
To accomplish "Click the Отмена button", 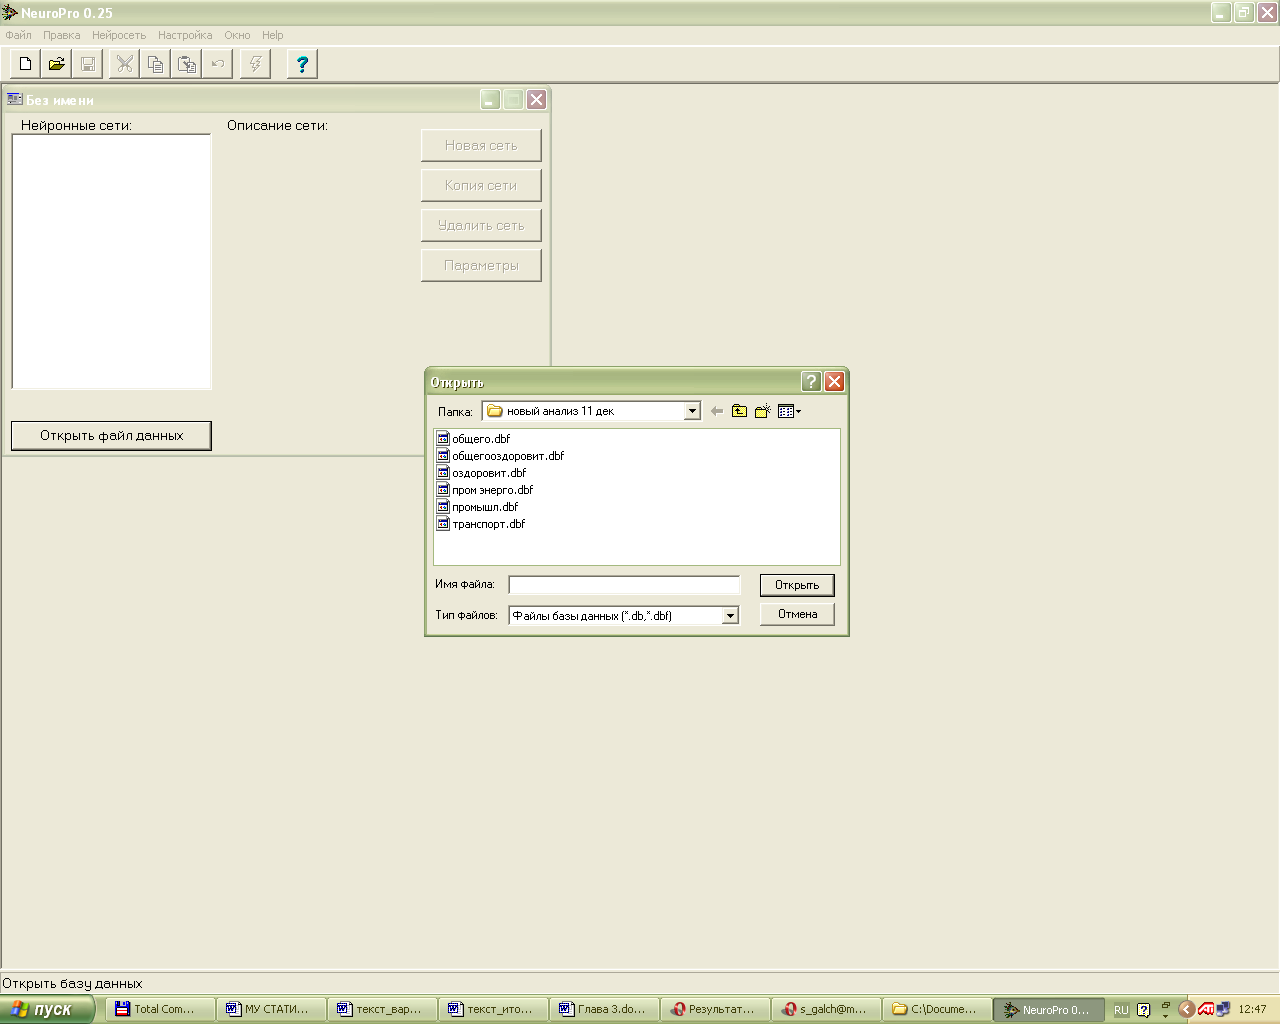I will (x=797, y=614).
